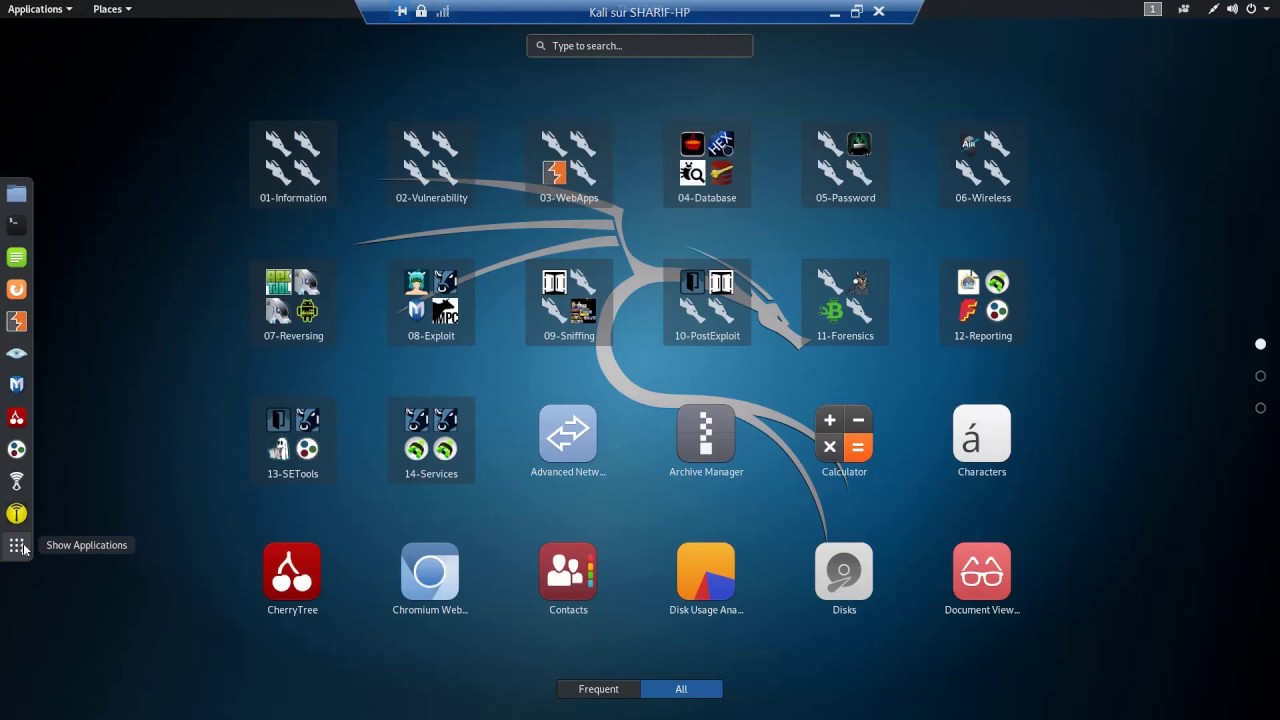Image resolution: width=1280 pixels, height=720 pixels.
Task: Open the 02-Vulnerability folder
Action: (431, 166)
